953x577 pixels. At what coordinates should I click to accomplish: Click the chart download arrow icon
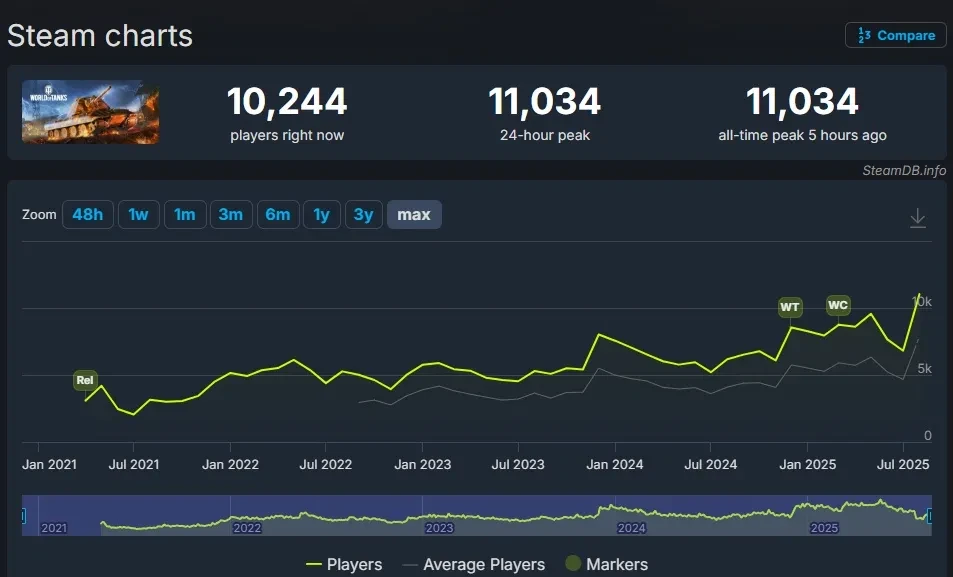(918, 218)
